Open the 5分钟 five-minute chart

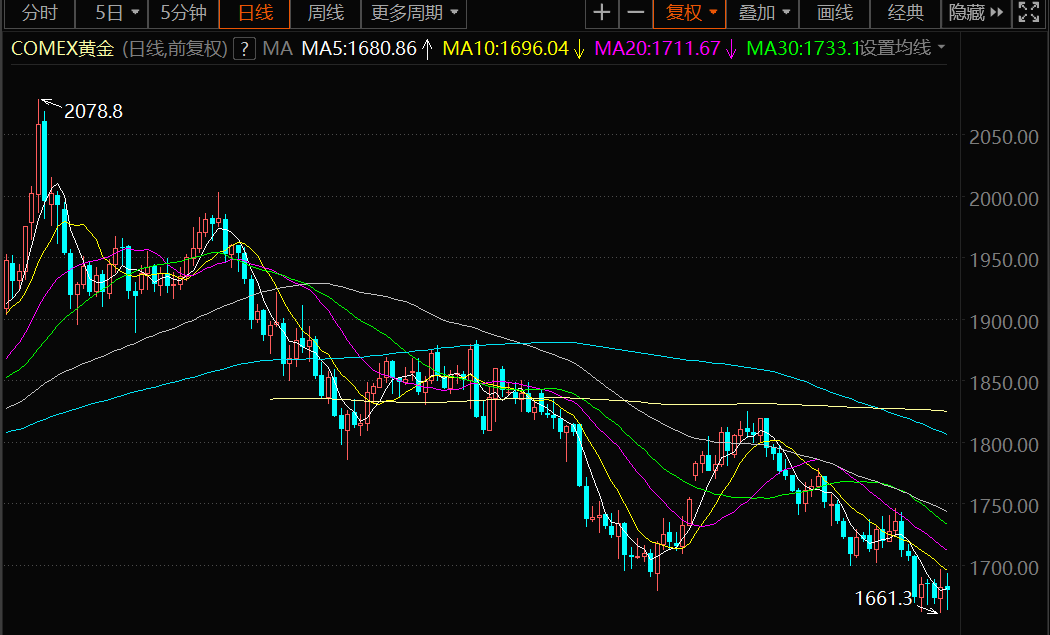point(183,13)
